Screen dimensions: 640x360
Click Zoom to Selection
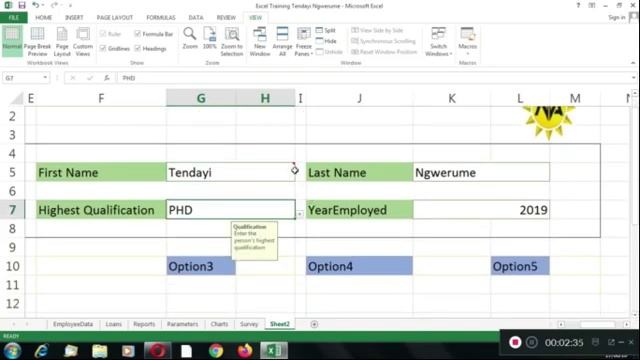pos(232,42)
